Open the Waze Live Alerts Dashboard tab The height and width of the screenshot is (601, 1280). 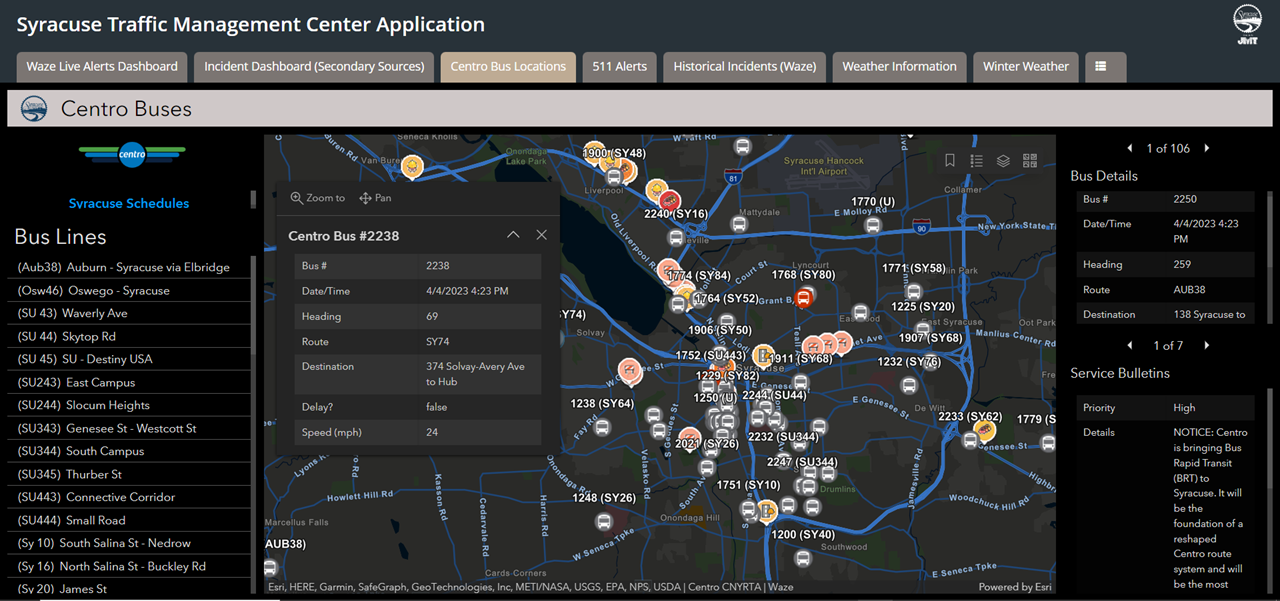(x=102, y=67)
